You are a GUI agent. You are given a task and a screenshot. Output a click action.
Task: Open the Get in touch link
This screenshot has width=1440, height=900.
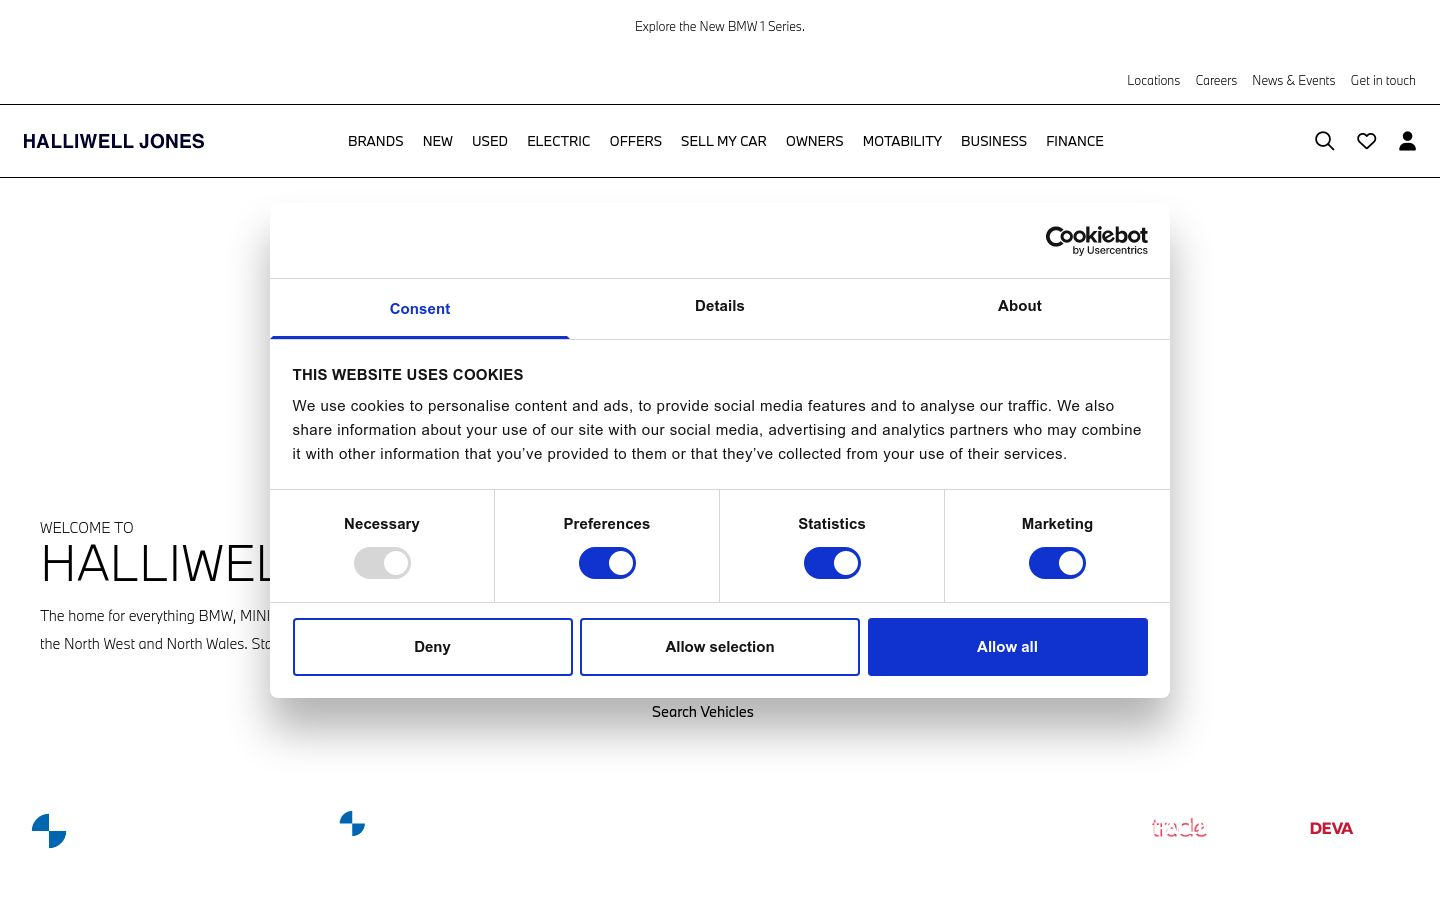pos(1383,81)
